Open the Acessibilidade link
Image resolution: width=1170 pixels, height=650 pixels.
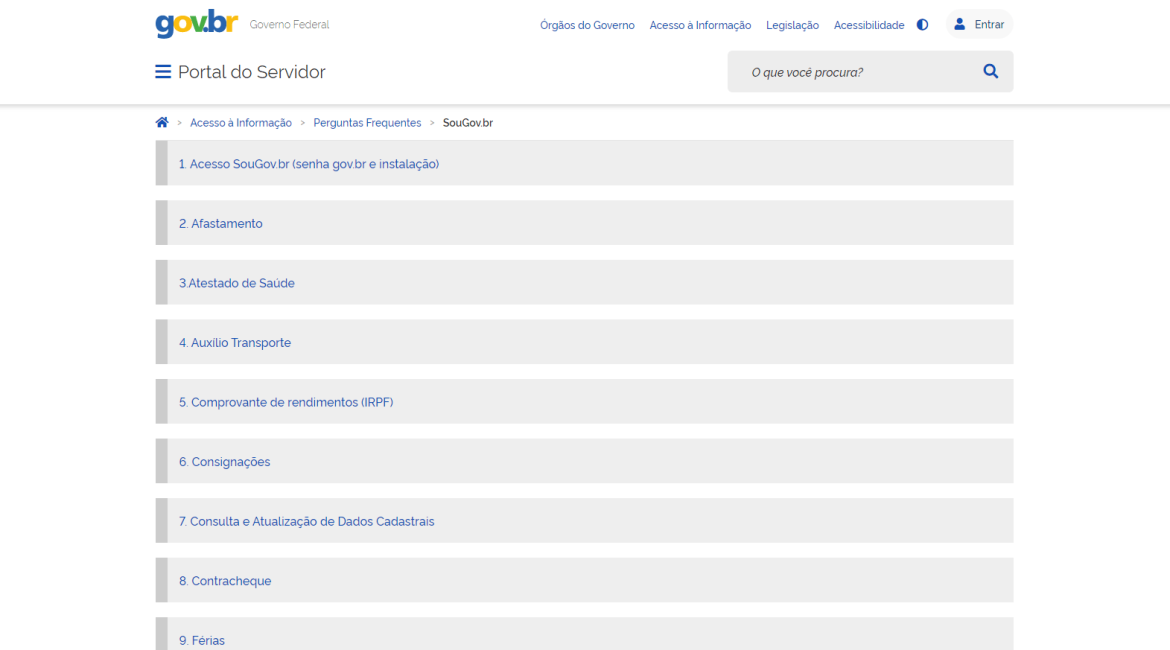(869, 25)
